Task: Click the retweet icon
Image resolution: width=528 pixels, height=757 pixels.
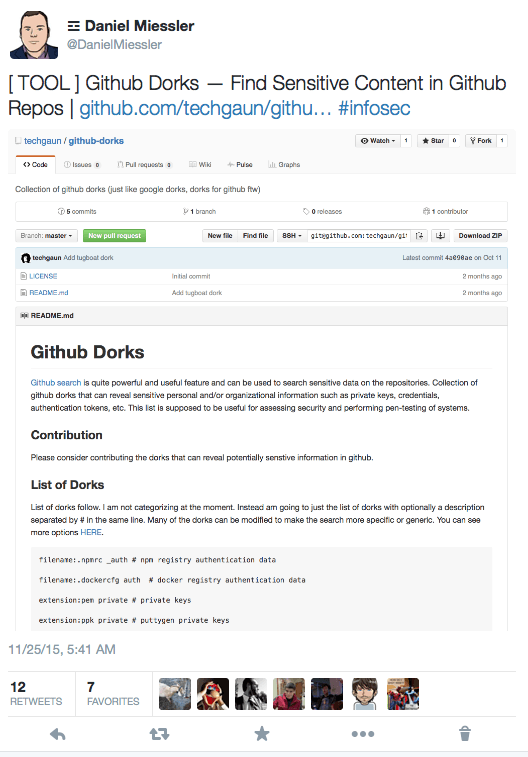Action: click(x=159, y=734)
